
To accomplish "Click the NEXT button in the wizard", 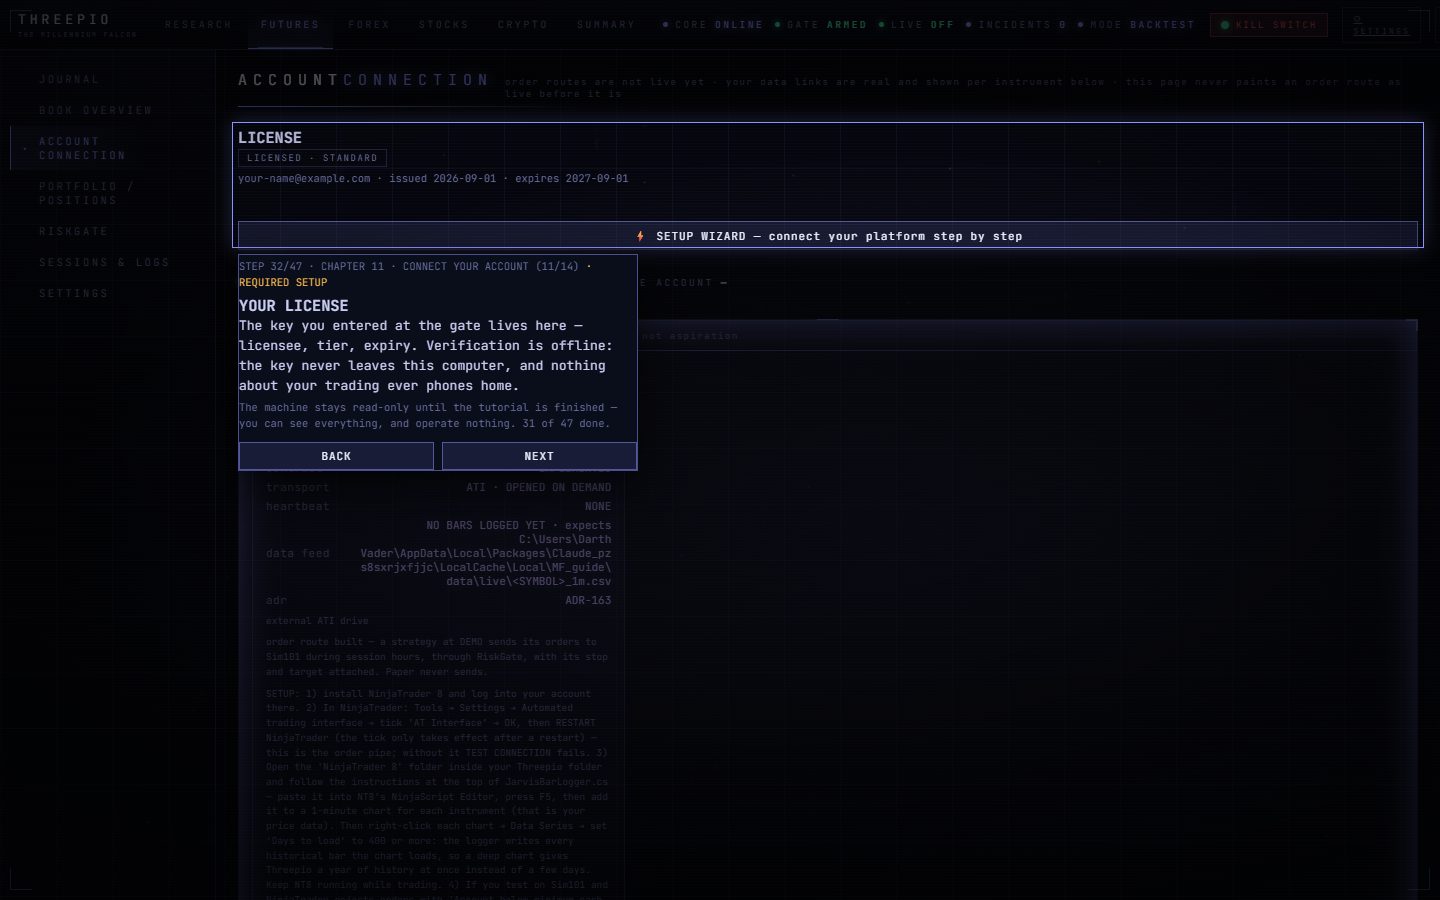I will pos(539,456).
